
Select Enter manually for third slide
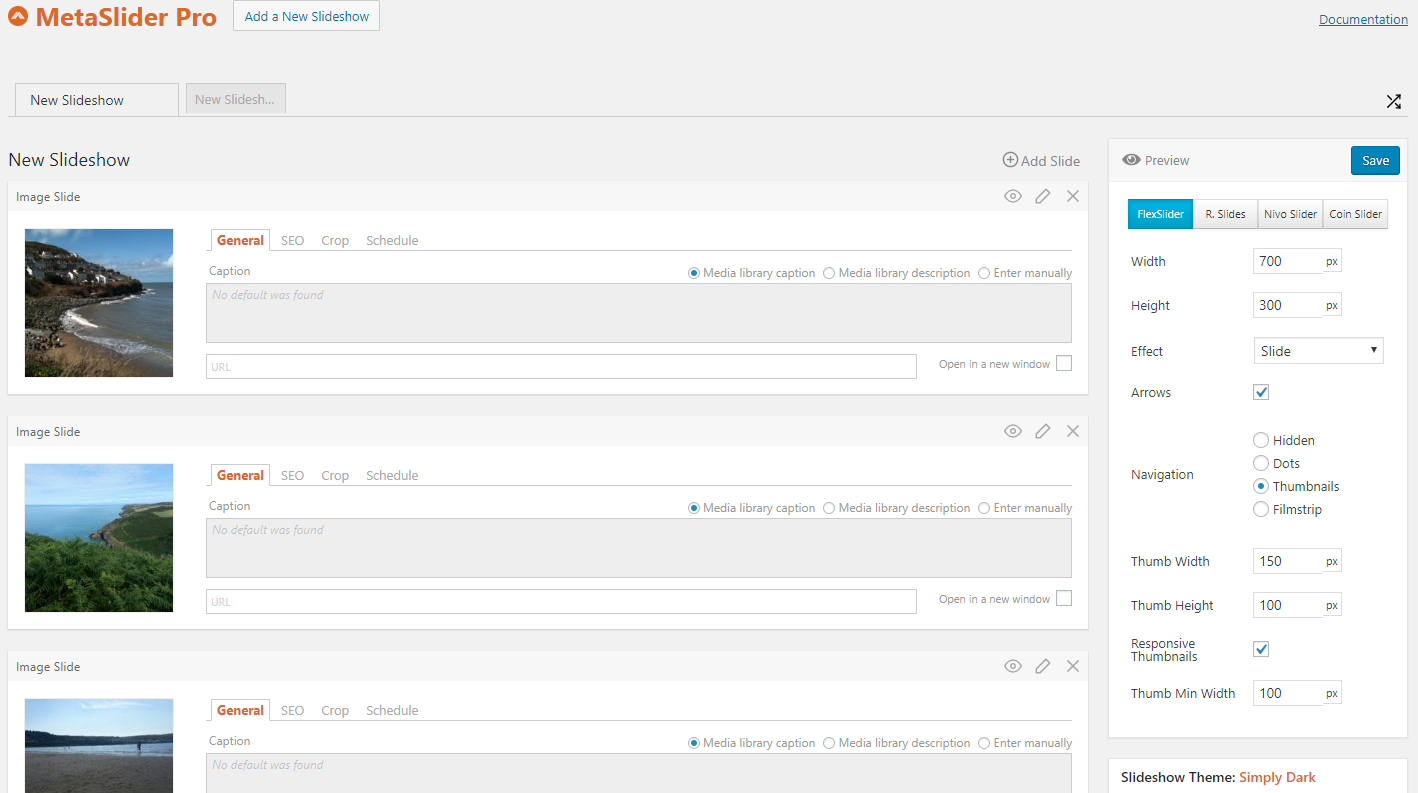coord(984,743)
